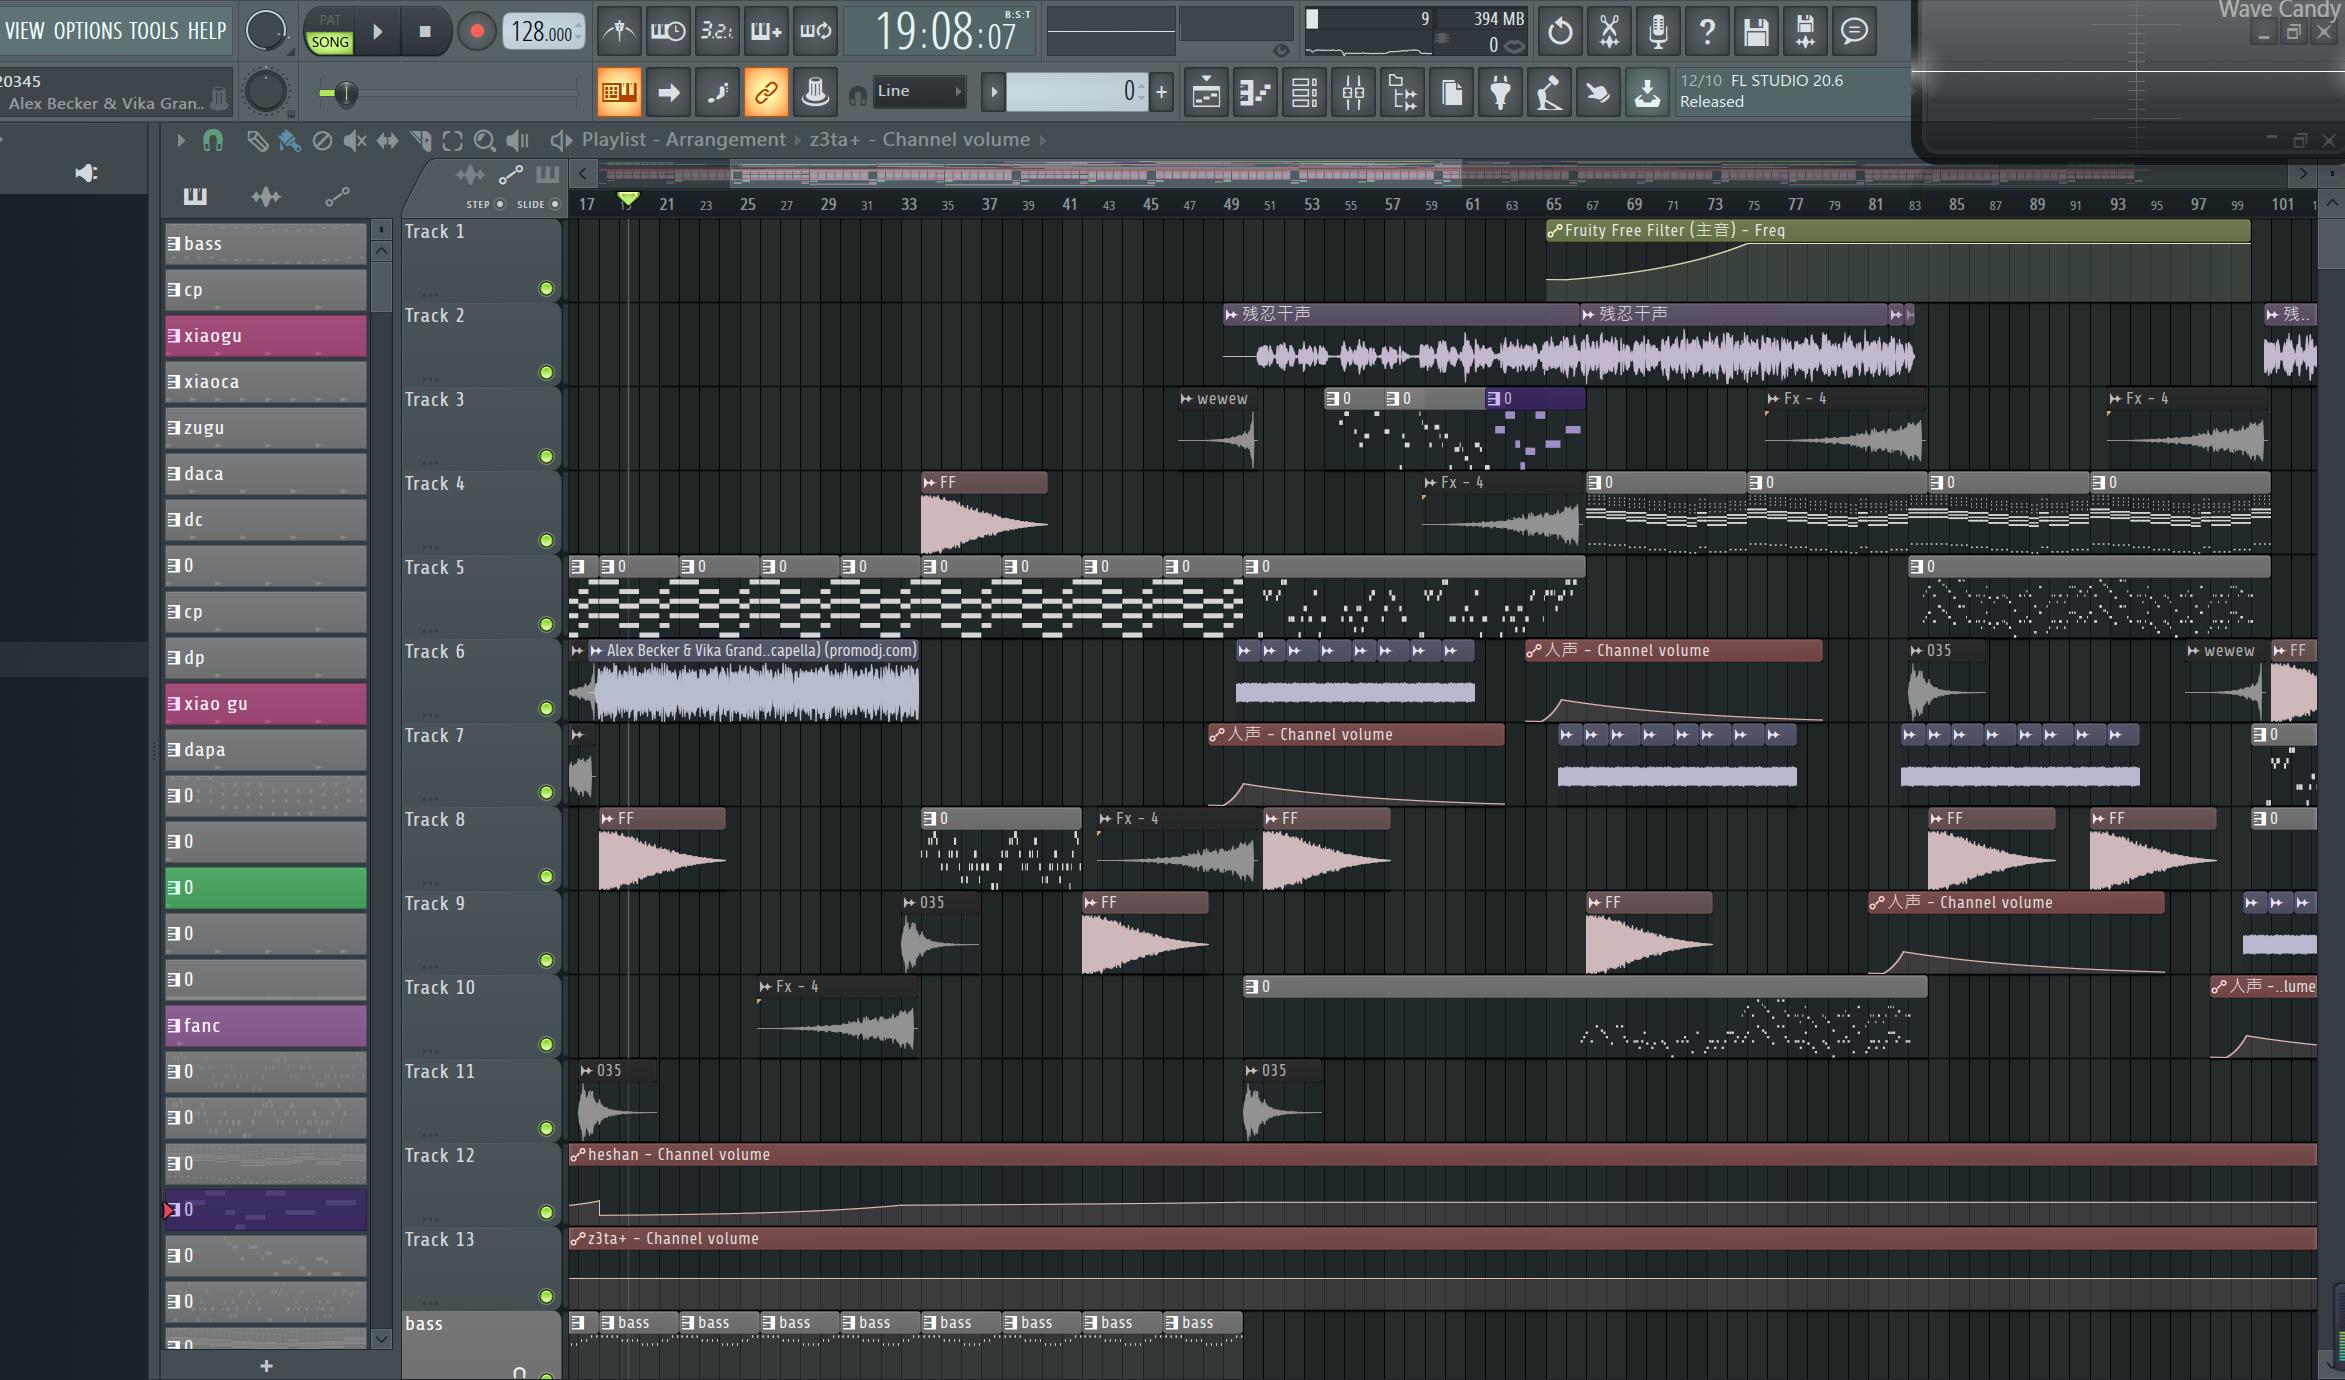Select the playlist paint brush tool

[289, 141]
